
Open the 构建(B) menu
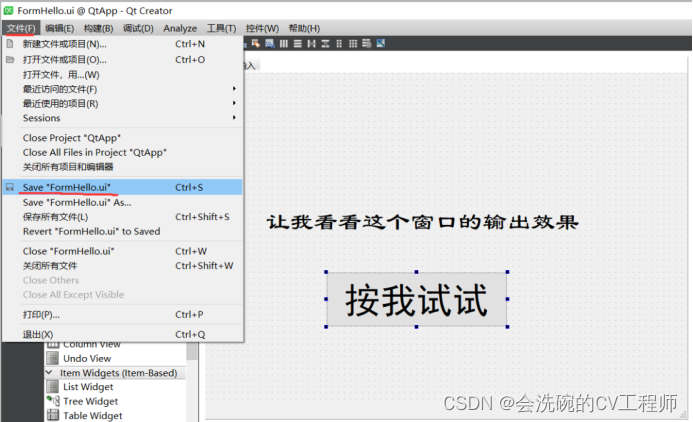(98, 28)
